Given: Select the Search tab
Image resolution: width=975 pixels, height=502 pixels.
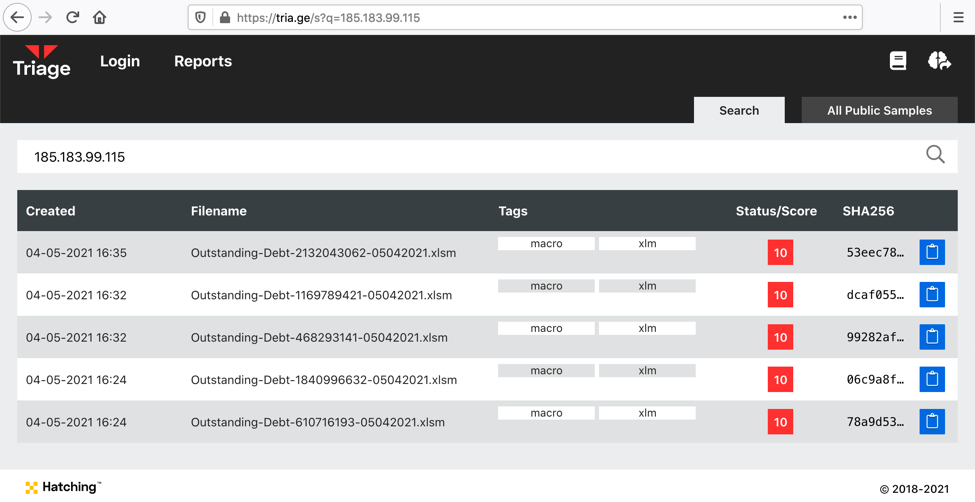Looking at the screenshot, I should 739,110.
